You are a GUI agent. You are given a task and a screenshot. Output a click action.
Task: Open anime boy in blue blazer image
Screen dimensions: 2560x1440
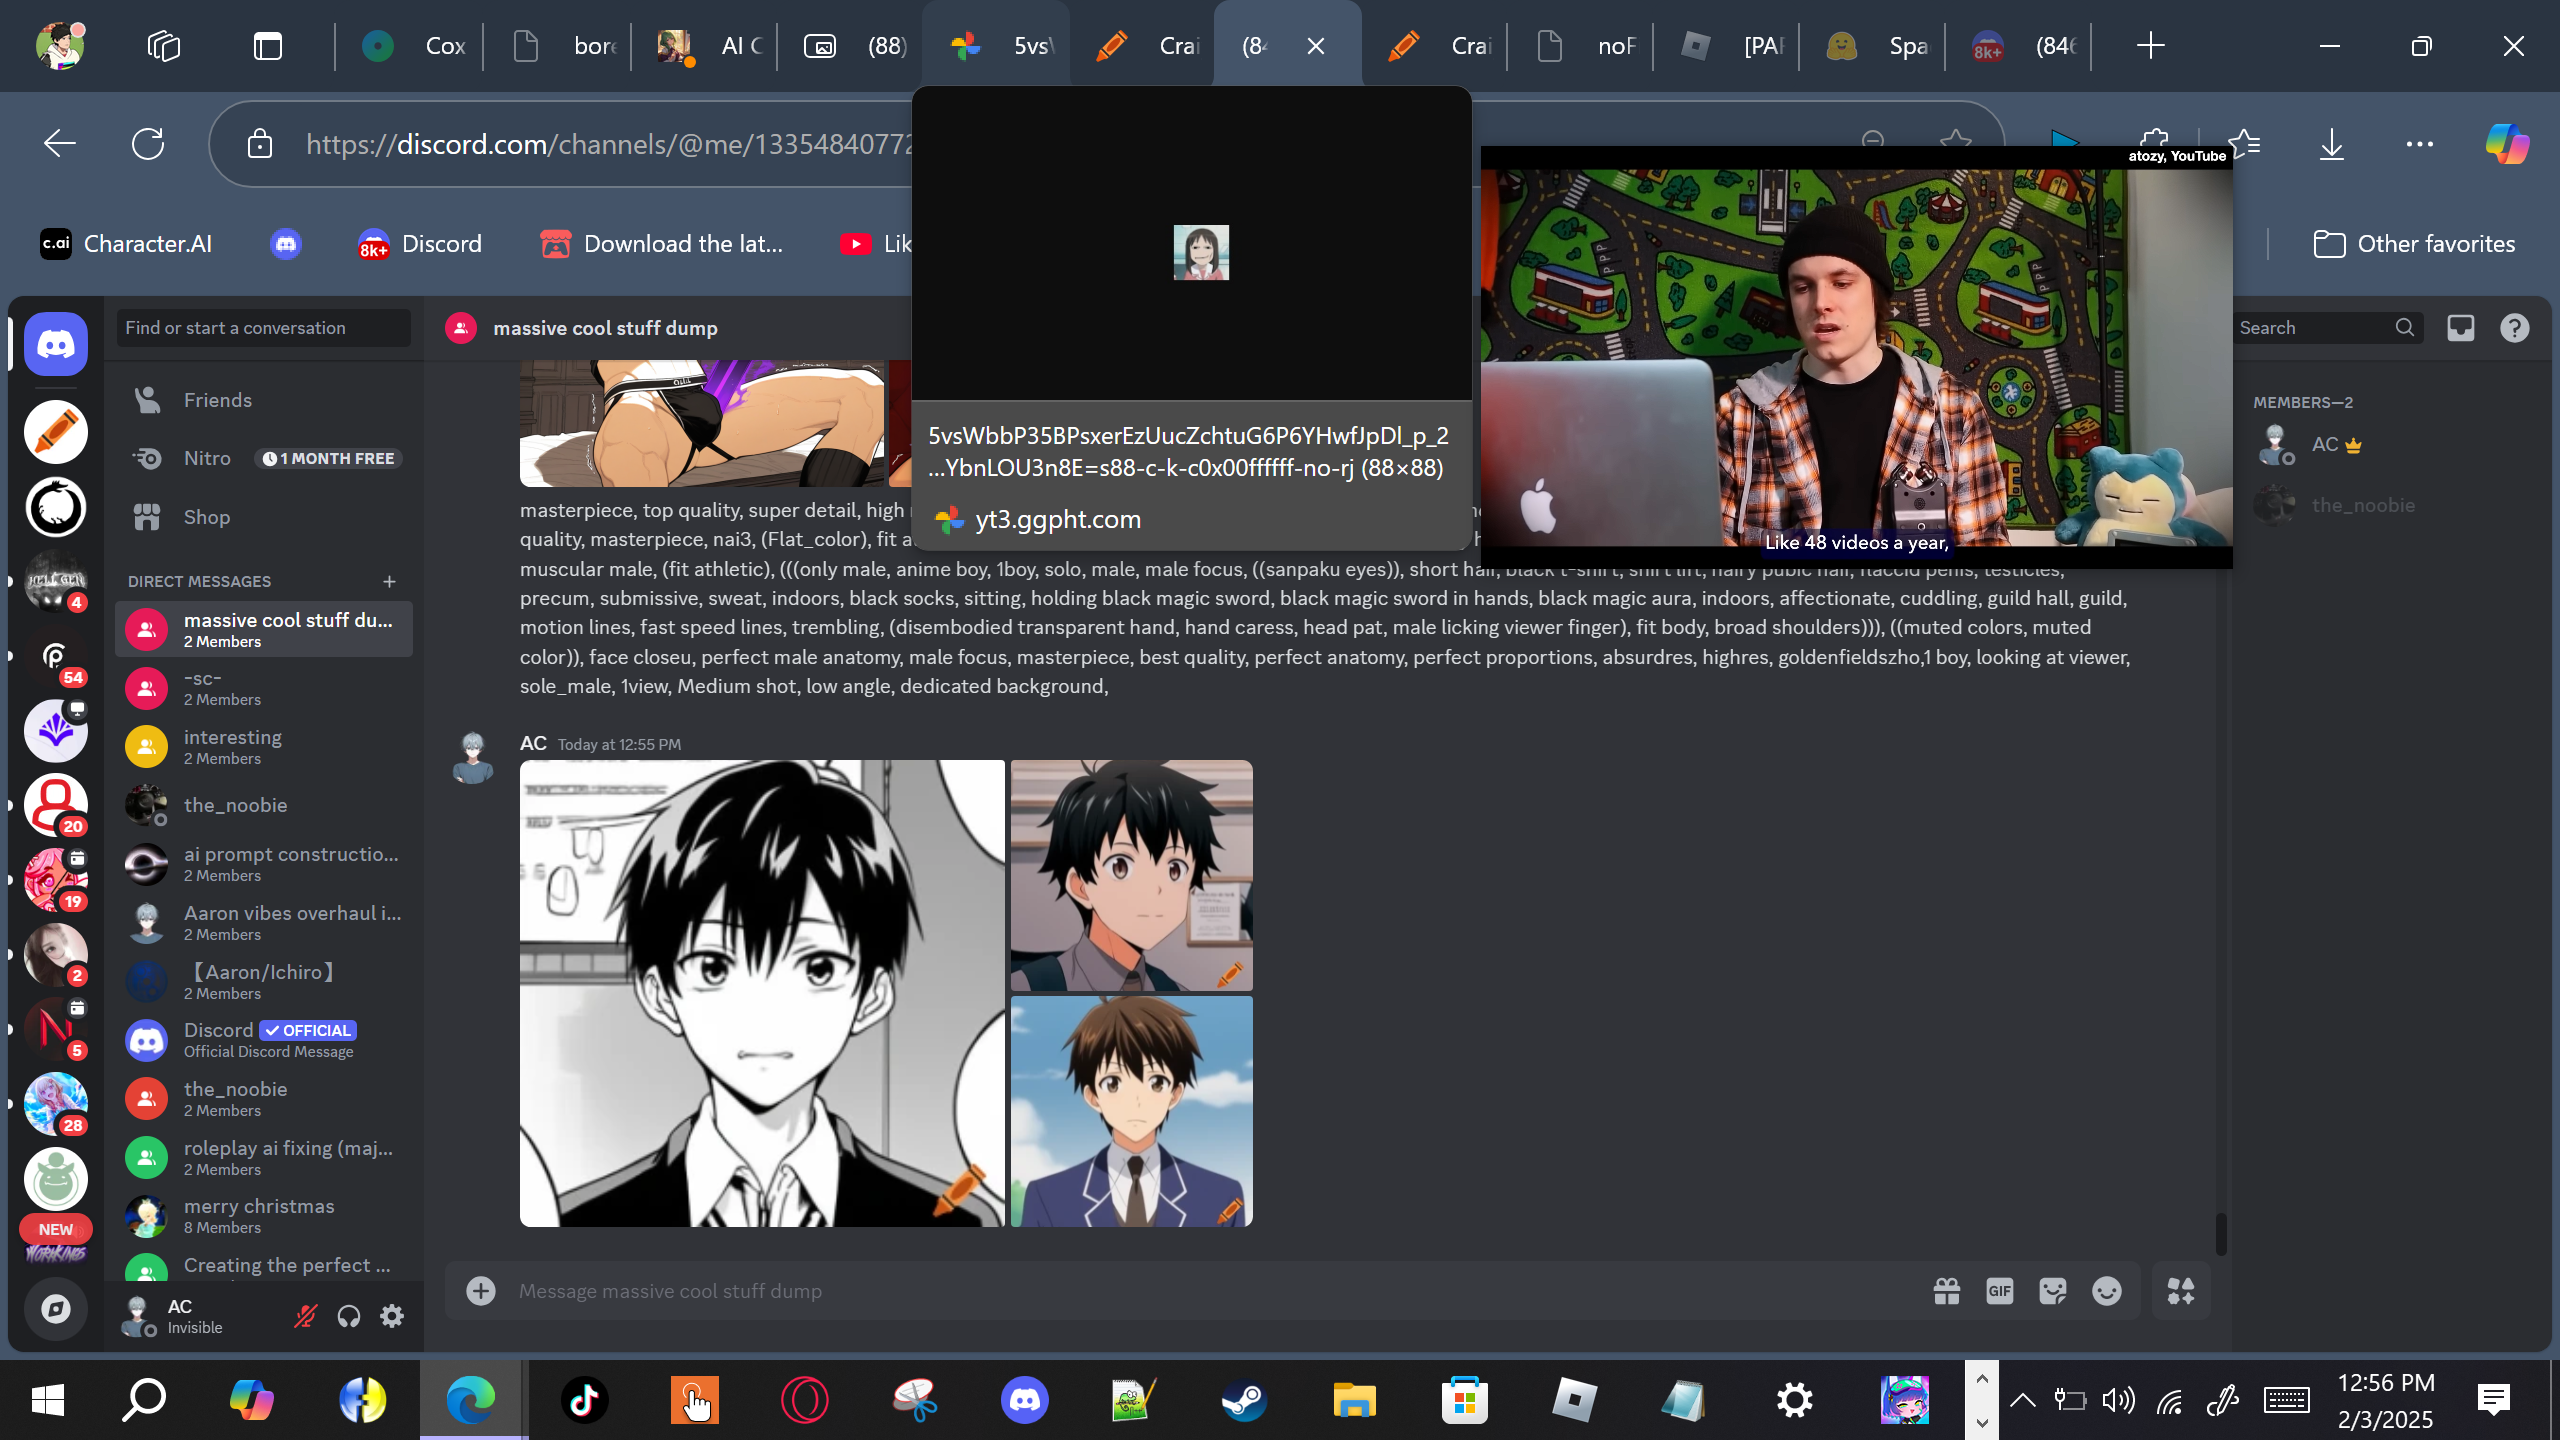[1132, 1111]
